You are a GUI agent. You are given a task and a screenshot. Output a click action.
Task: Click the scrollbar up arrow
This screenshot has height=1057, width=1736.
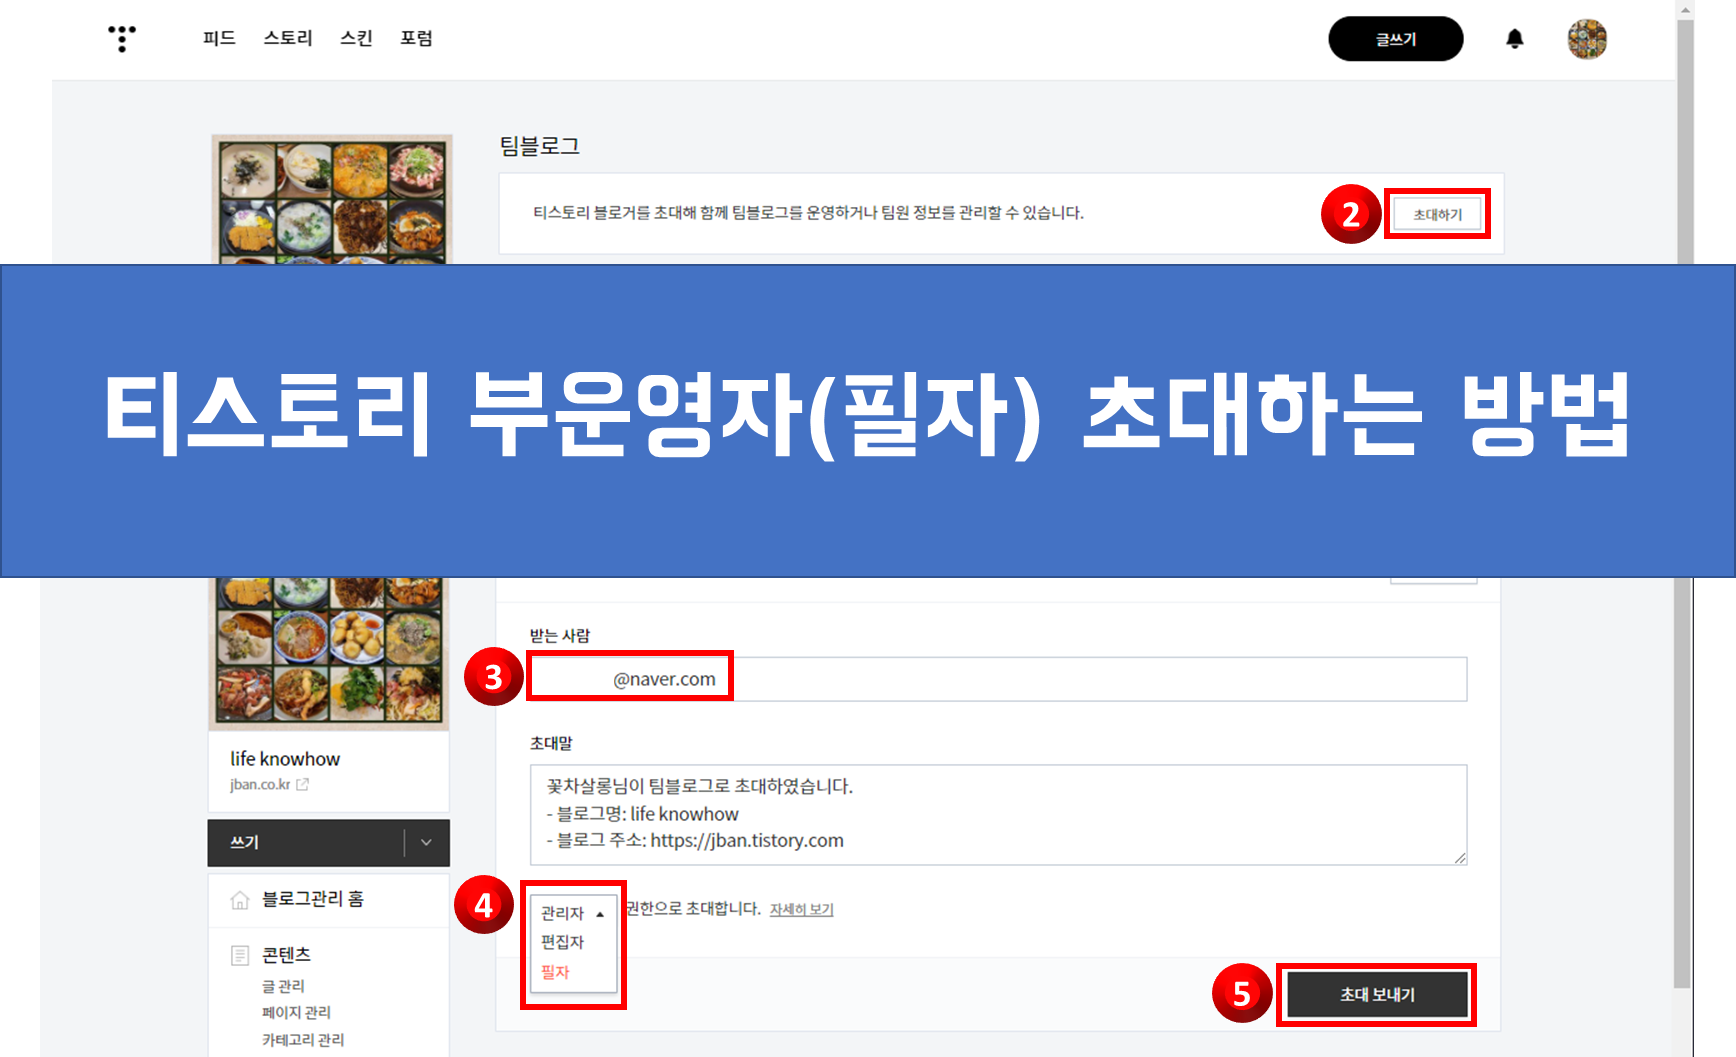pyautogui.click(x=1685, y=9)
